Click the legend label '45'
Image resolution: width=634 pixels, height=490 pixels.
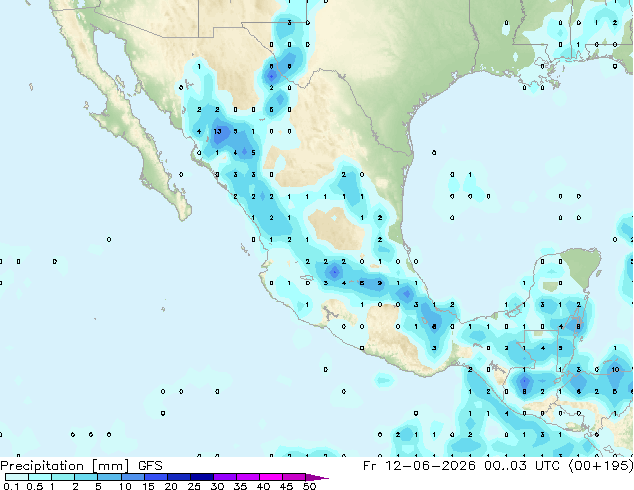pyautogui.click(x=286, y=486)
